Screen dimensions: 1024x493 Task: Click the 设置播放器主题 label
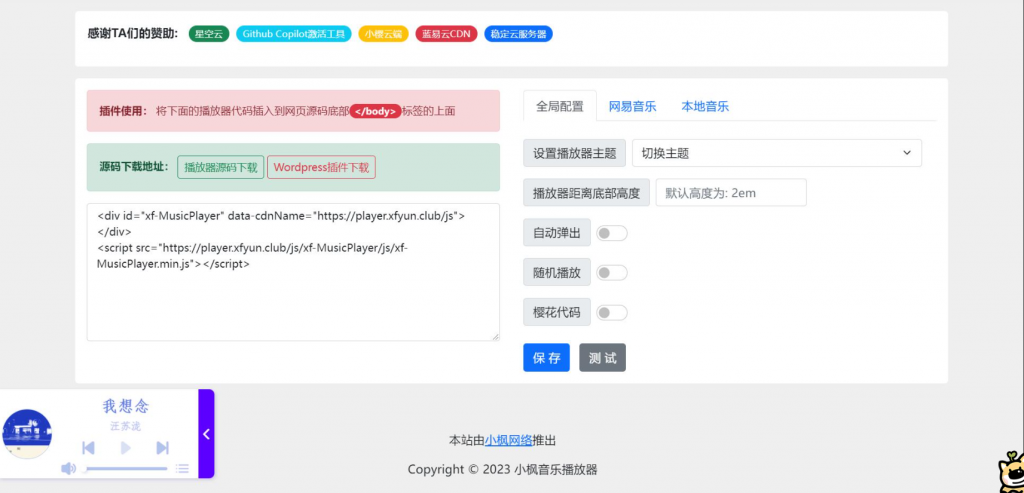[x=575, y=153]
